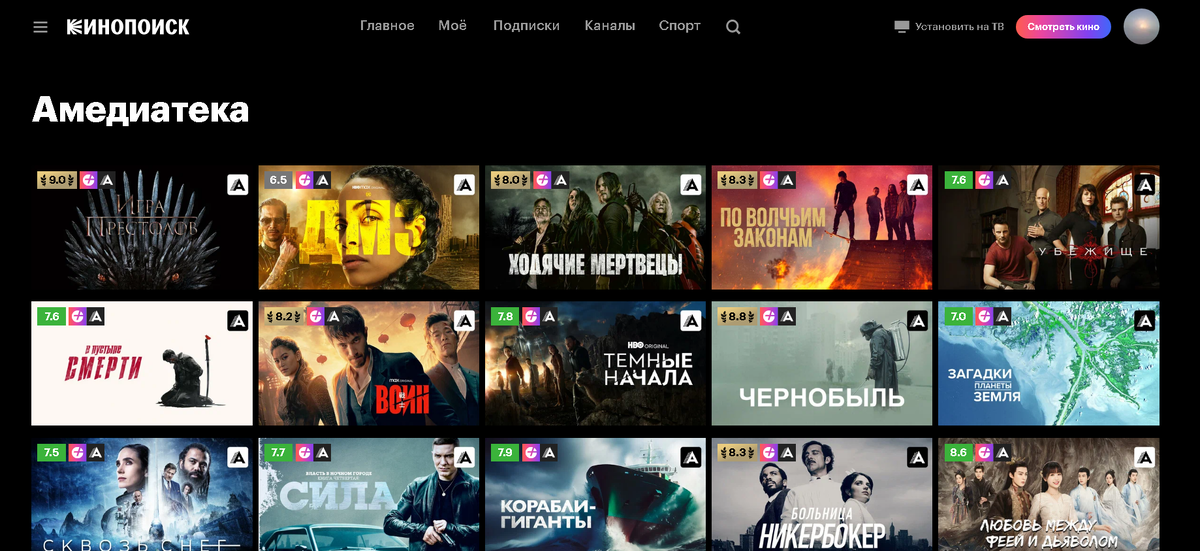The width and height of the screenshot is (1200, 551).
Task: Click the Амедиатека page heading
Action: (140, 110)
